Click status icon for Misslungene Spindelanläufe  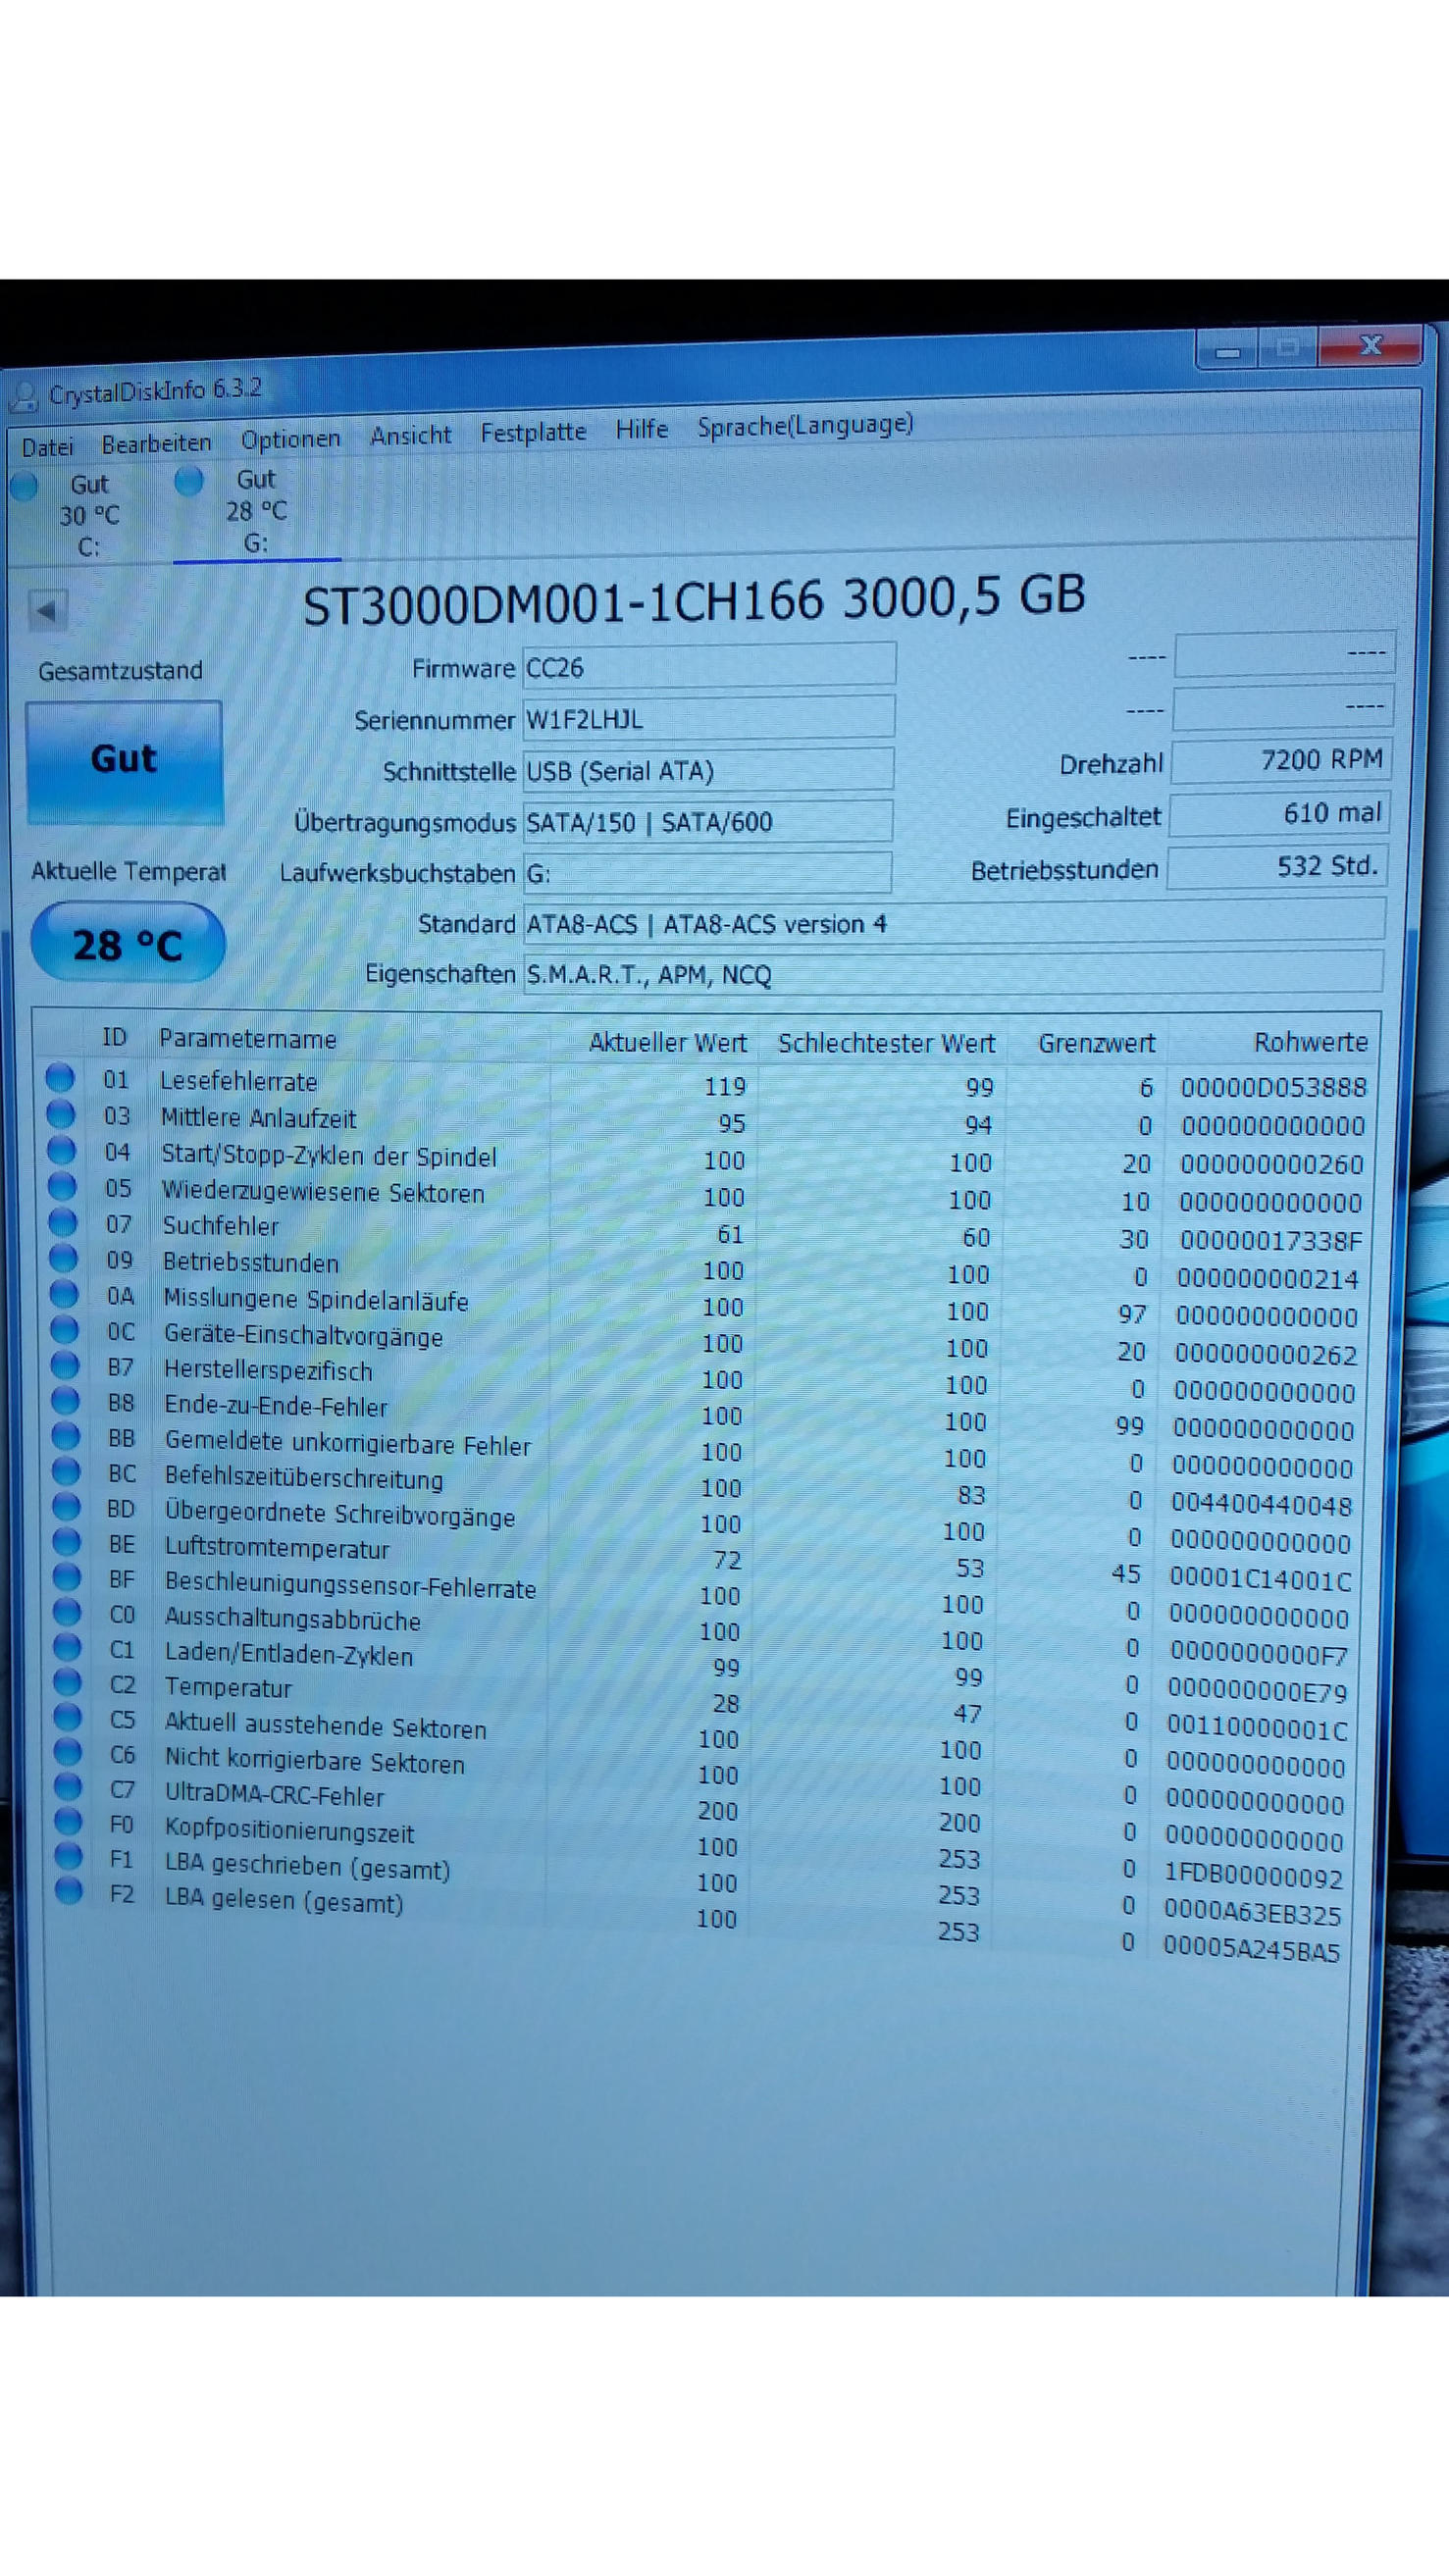coord(63,1293)
